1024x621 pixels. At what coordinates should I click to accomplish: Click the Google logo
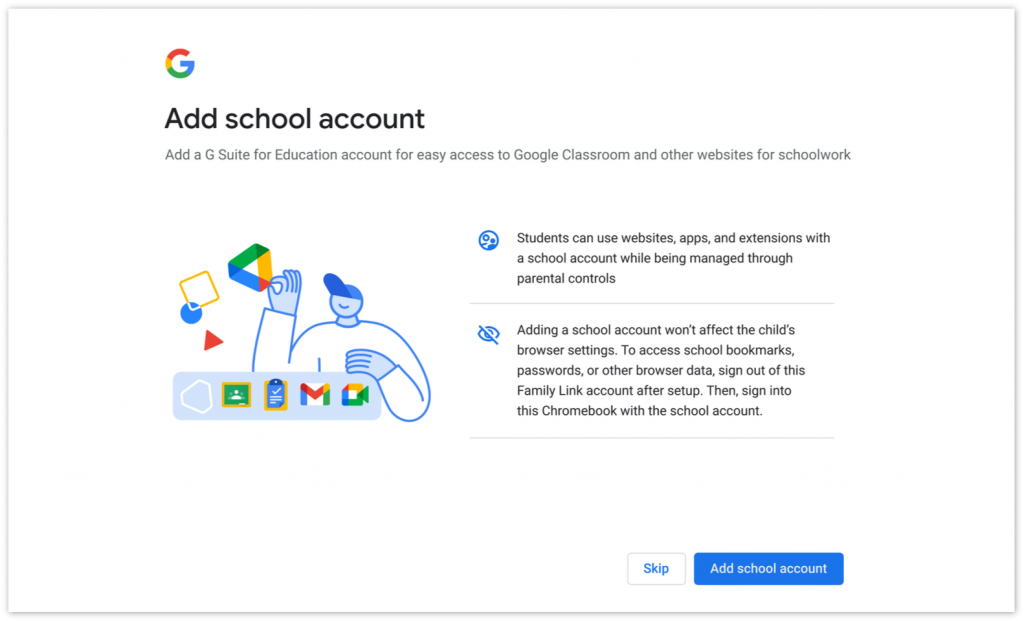tap(180, 64)
